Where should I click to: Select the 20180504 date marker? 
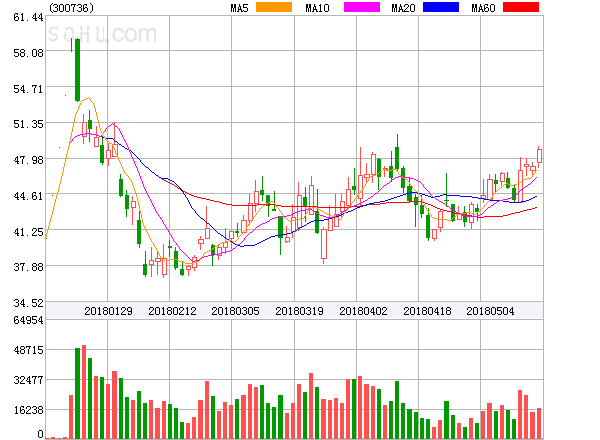(x=490, y=311)
